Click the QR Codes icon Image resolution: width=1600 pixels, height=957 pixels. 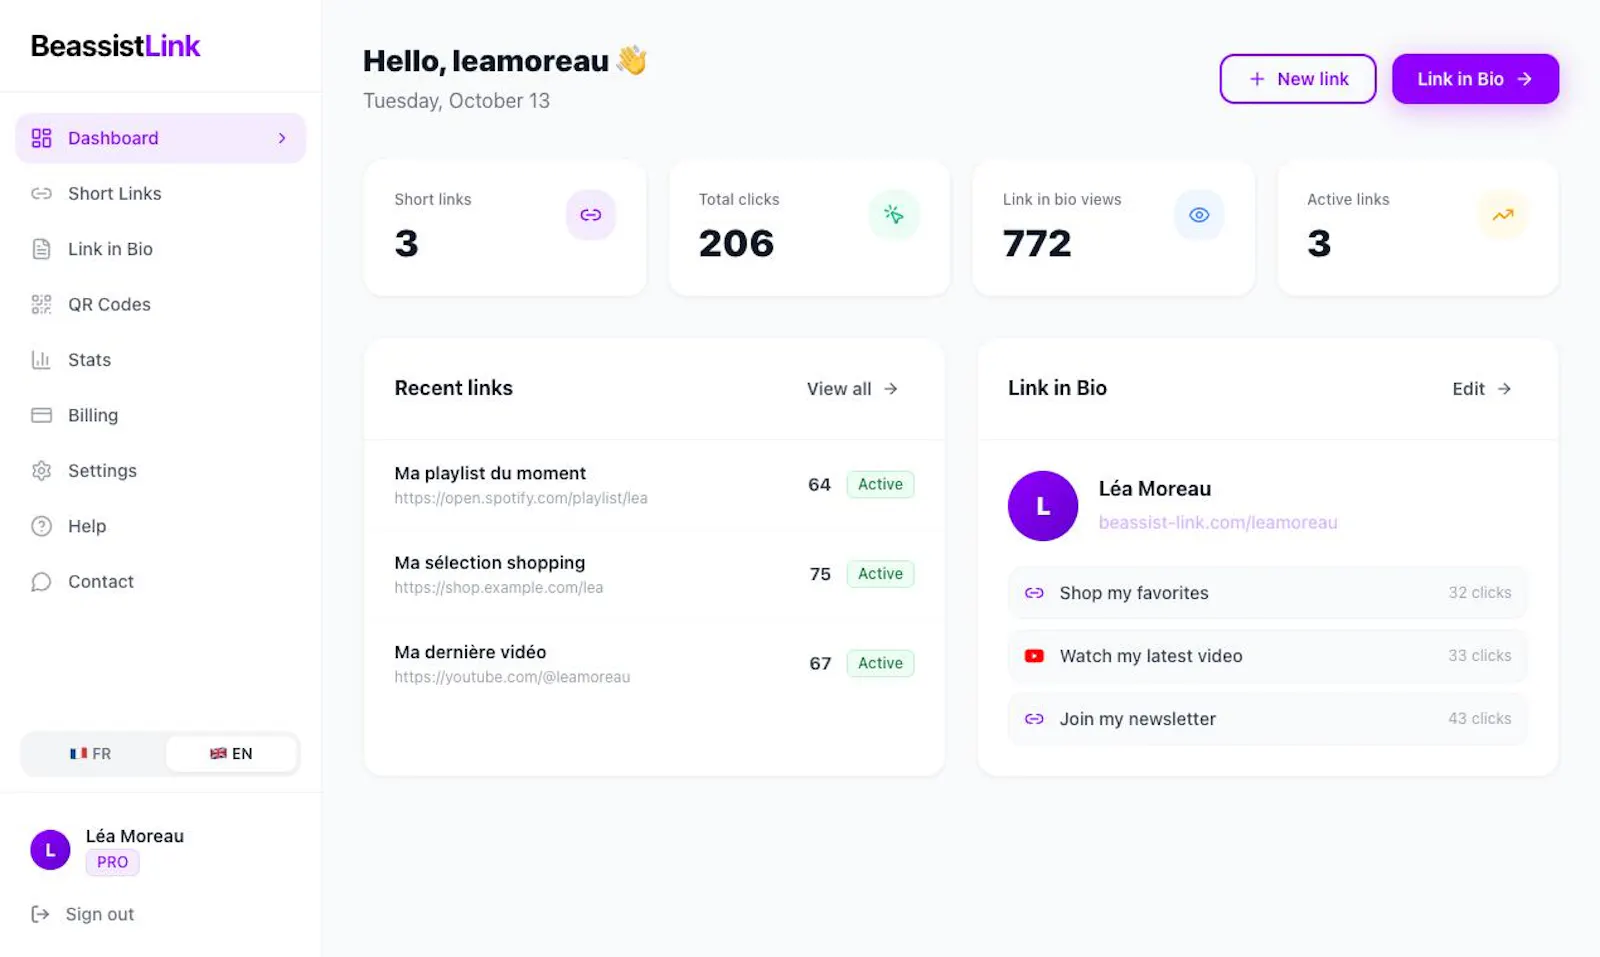[41, 304]
